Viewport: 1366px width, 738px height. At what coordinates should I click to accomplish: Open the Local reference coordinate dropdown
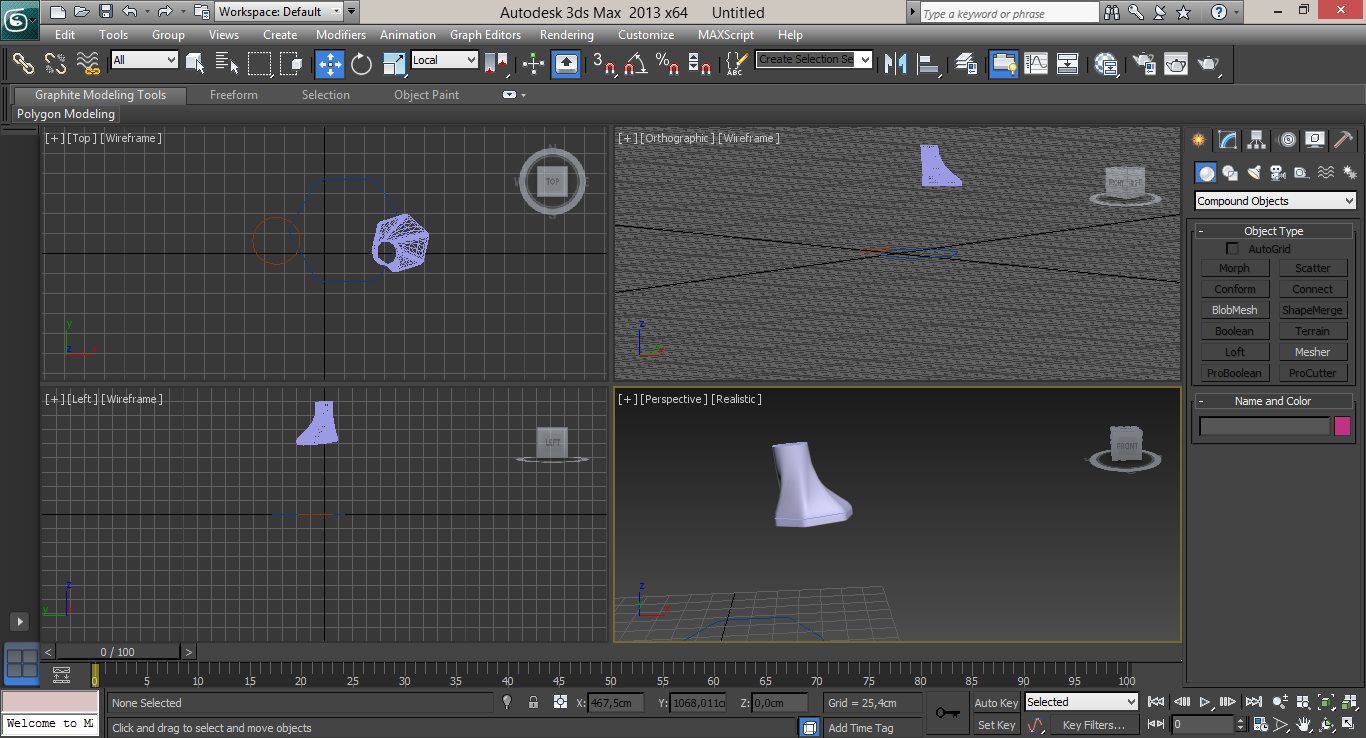(445, 60)
